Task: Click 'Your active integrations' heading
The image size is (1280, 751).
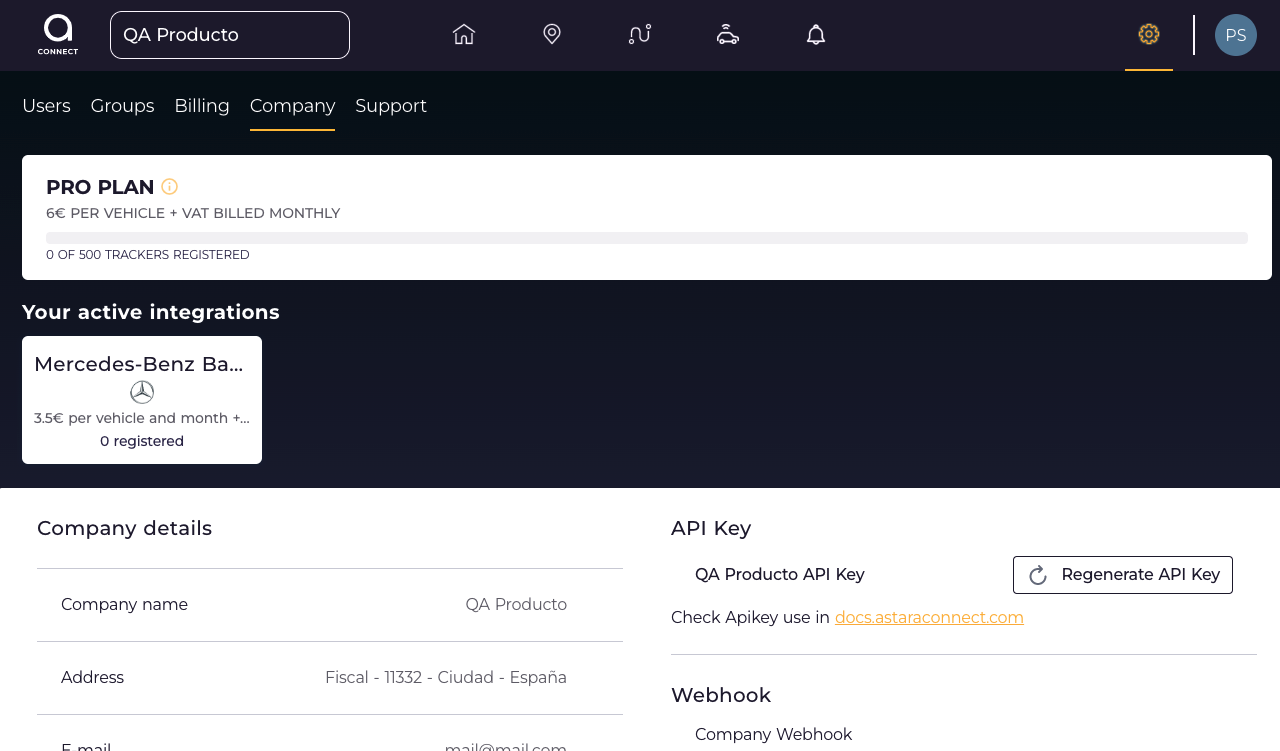Action: pos(151,312)
